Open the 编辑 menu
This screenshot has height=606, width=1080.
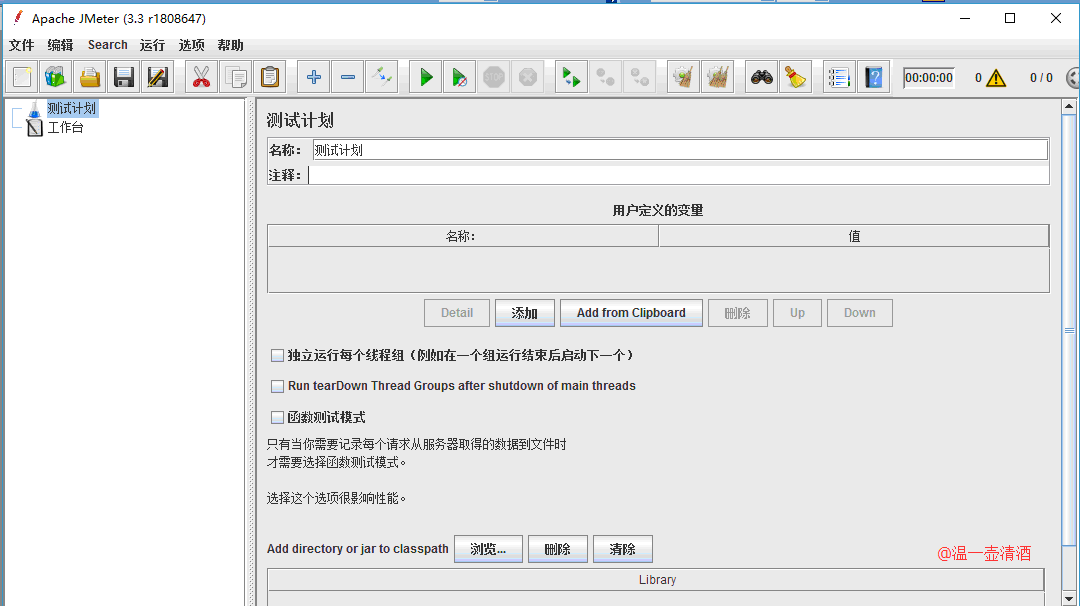[x=61, y=45]
